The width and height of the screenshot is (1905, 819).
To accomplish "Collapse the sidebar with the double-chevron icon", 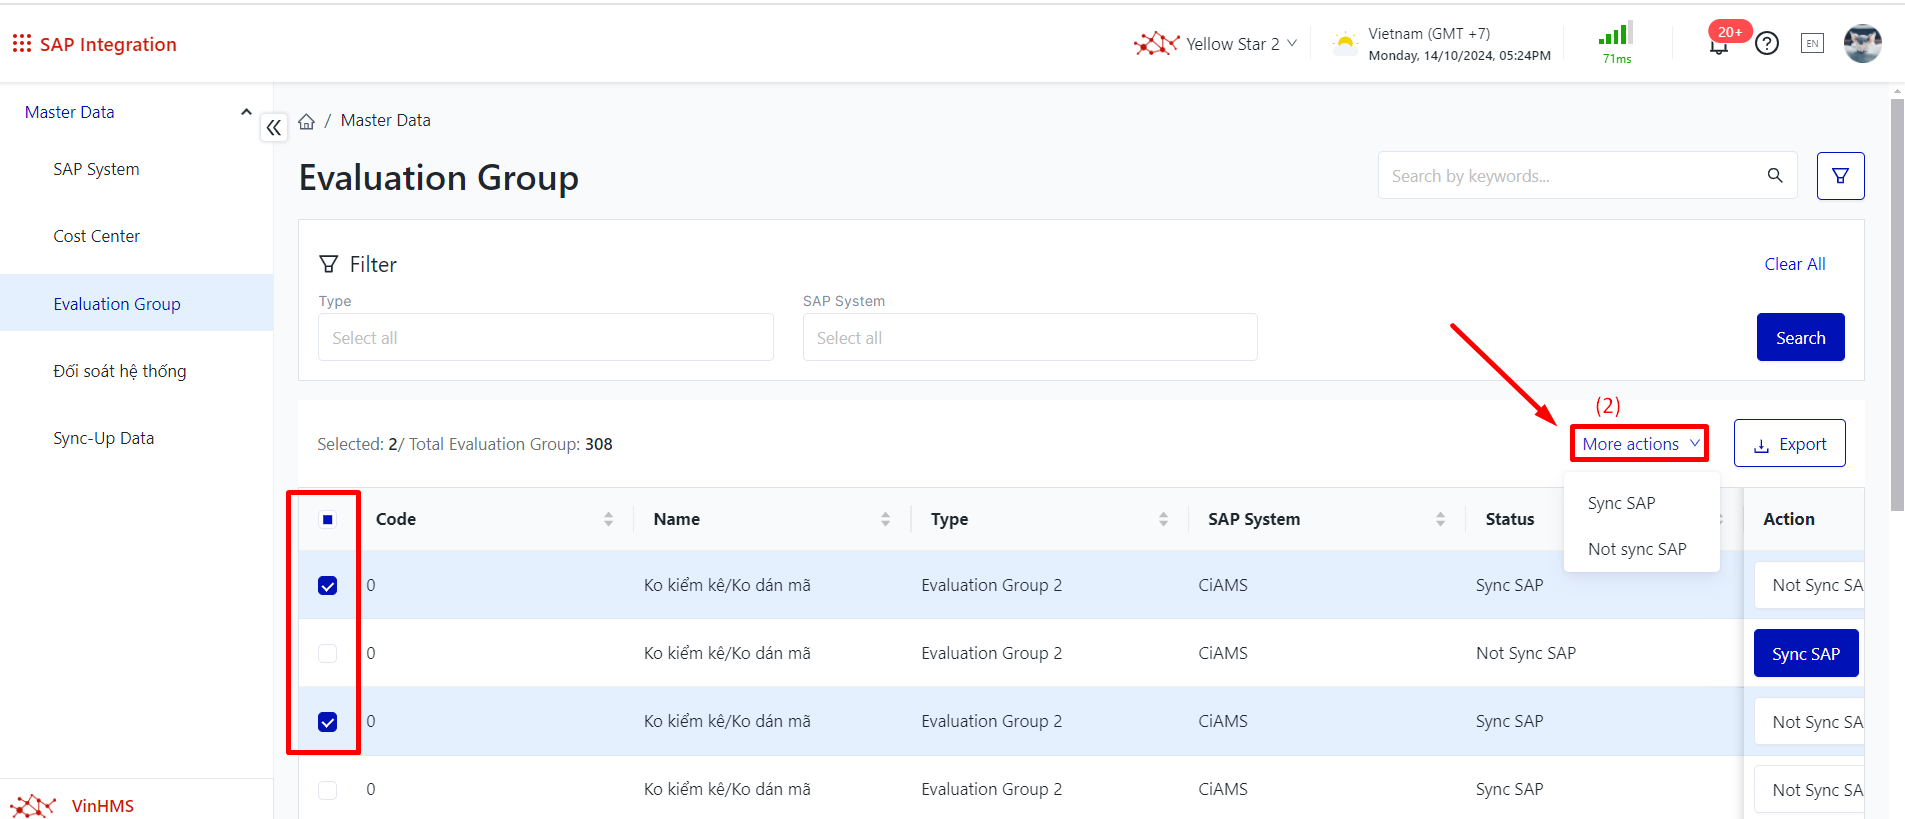I will [x=273, y=128].
